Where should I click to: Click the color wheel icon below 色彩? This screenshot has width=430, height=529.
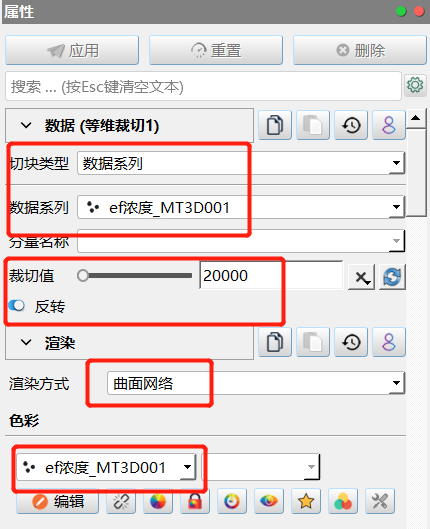[157, 501]
